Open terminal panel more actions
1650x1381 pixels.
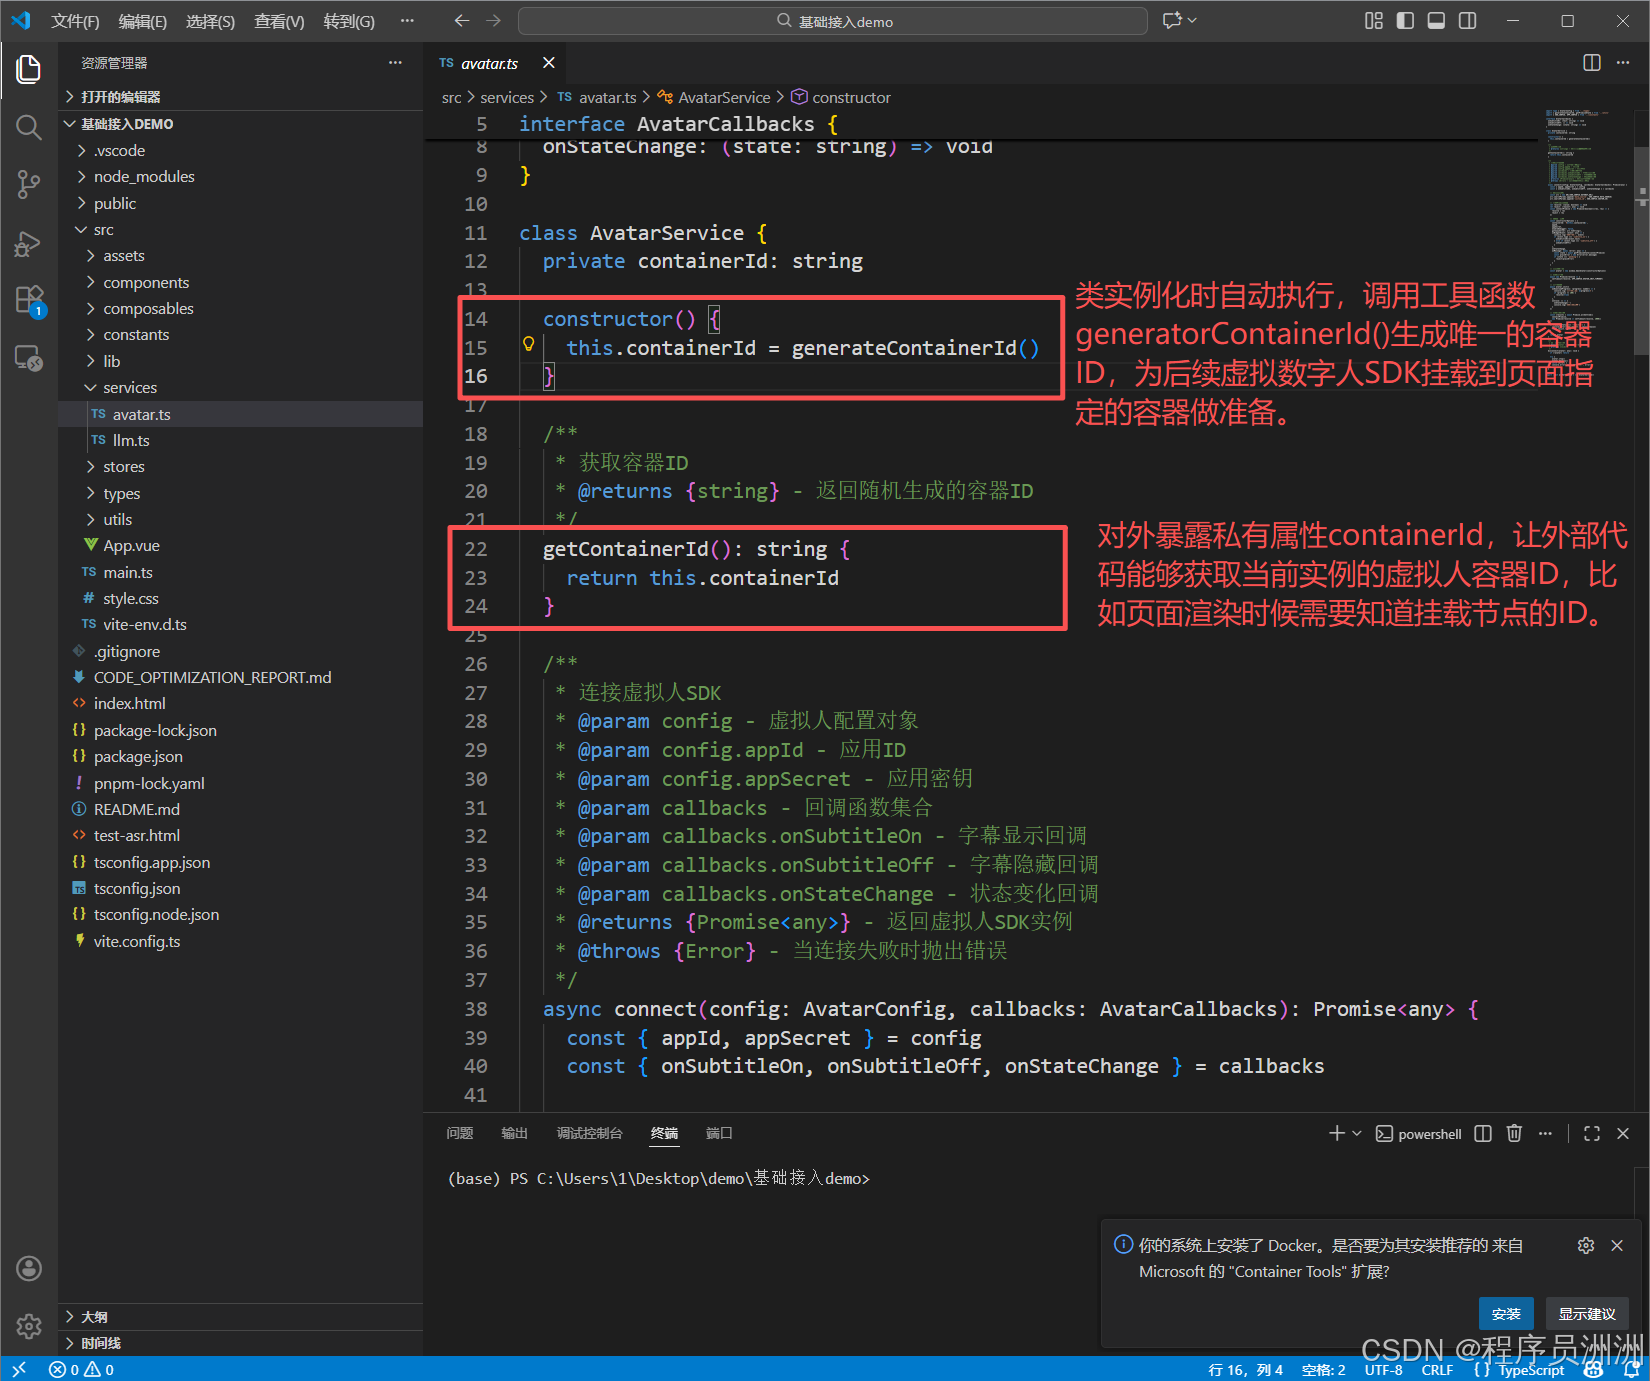click(1545, 1133)
